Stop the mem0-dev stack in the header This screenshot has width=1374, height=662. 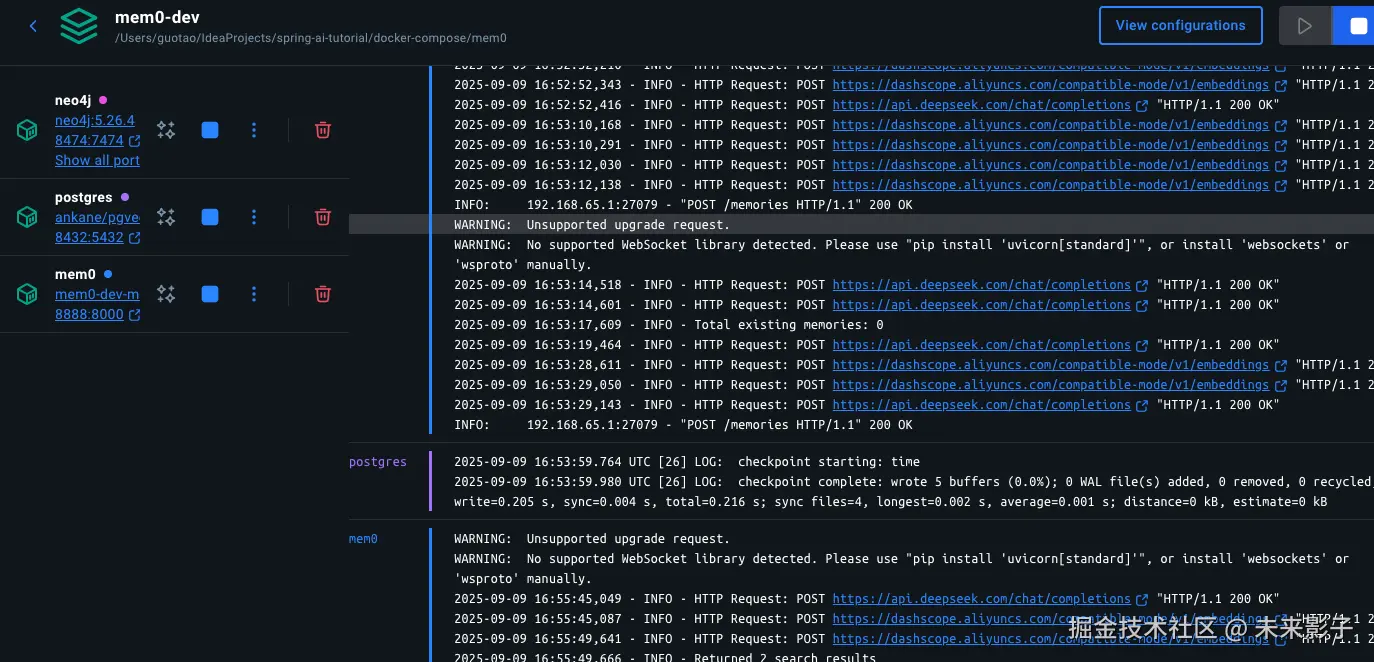click(1357, 26)
